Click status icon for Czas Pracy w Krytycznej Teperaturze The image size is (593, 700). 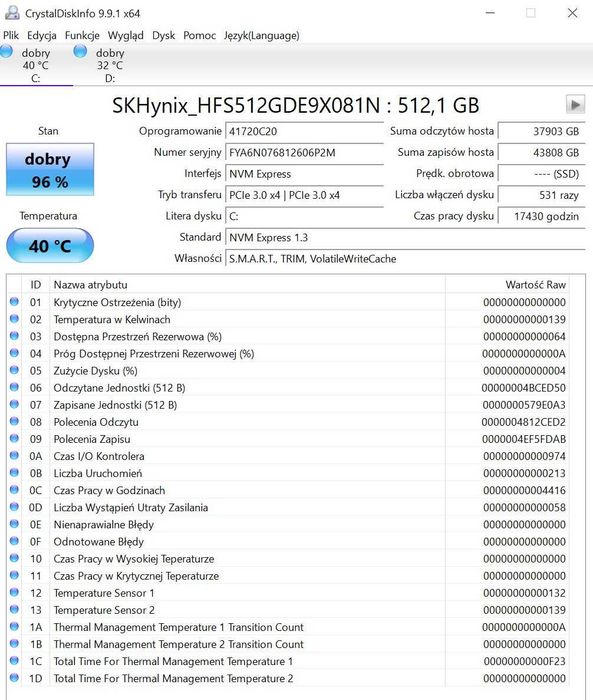pyautogui.click(x=14, y=575)
